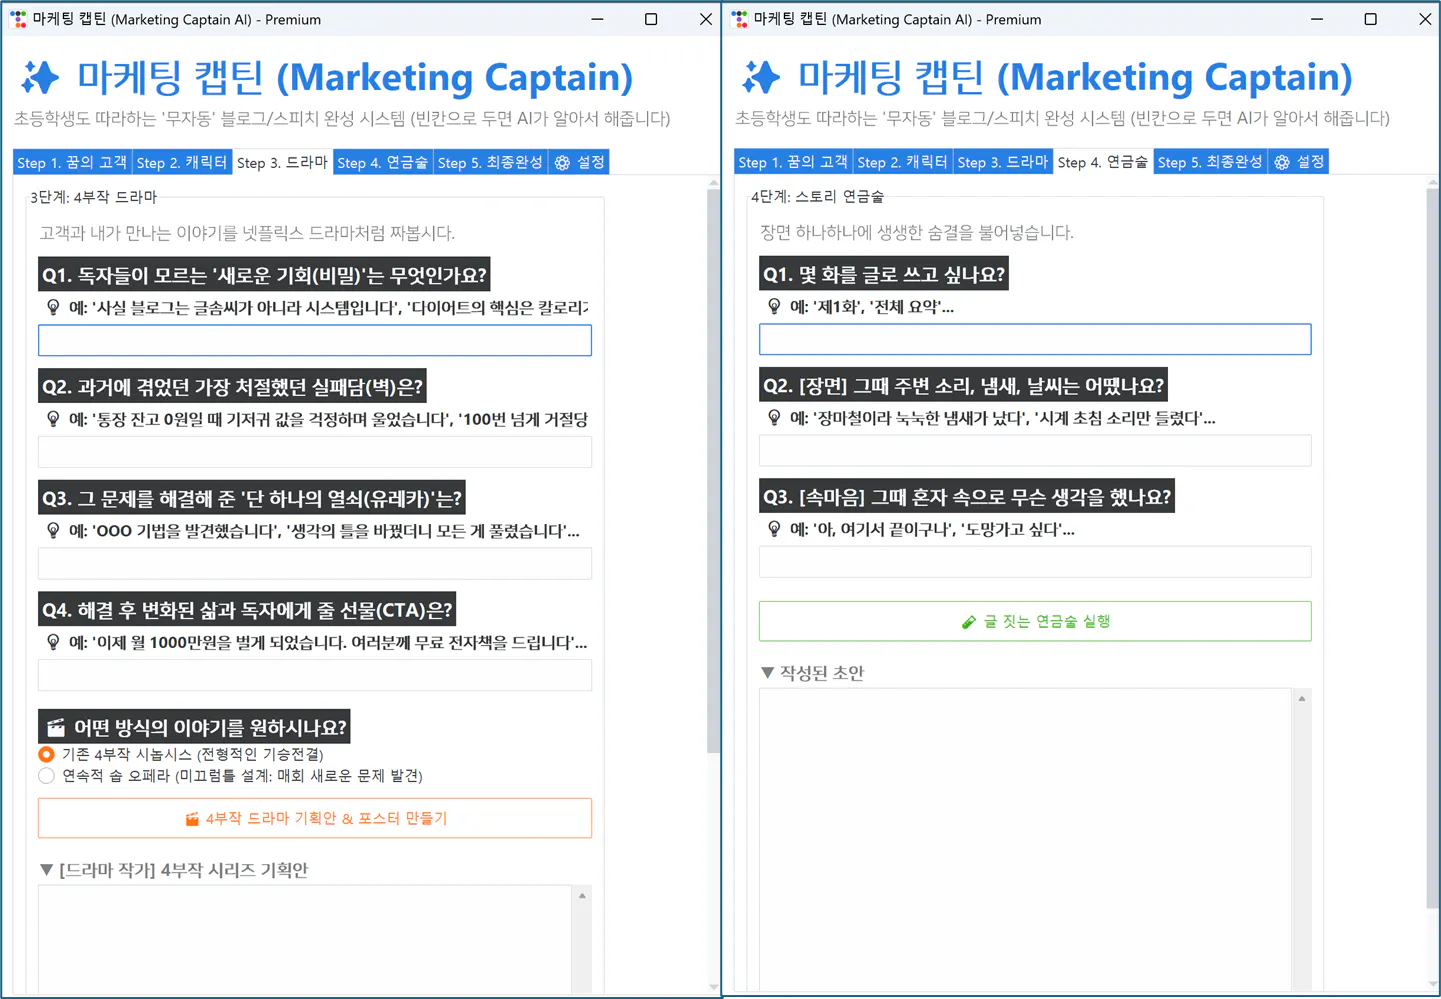Click the Q1 answer input field about 새로운 기회
This screenshot has height=999, width=1441.
tap(315, 340)
